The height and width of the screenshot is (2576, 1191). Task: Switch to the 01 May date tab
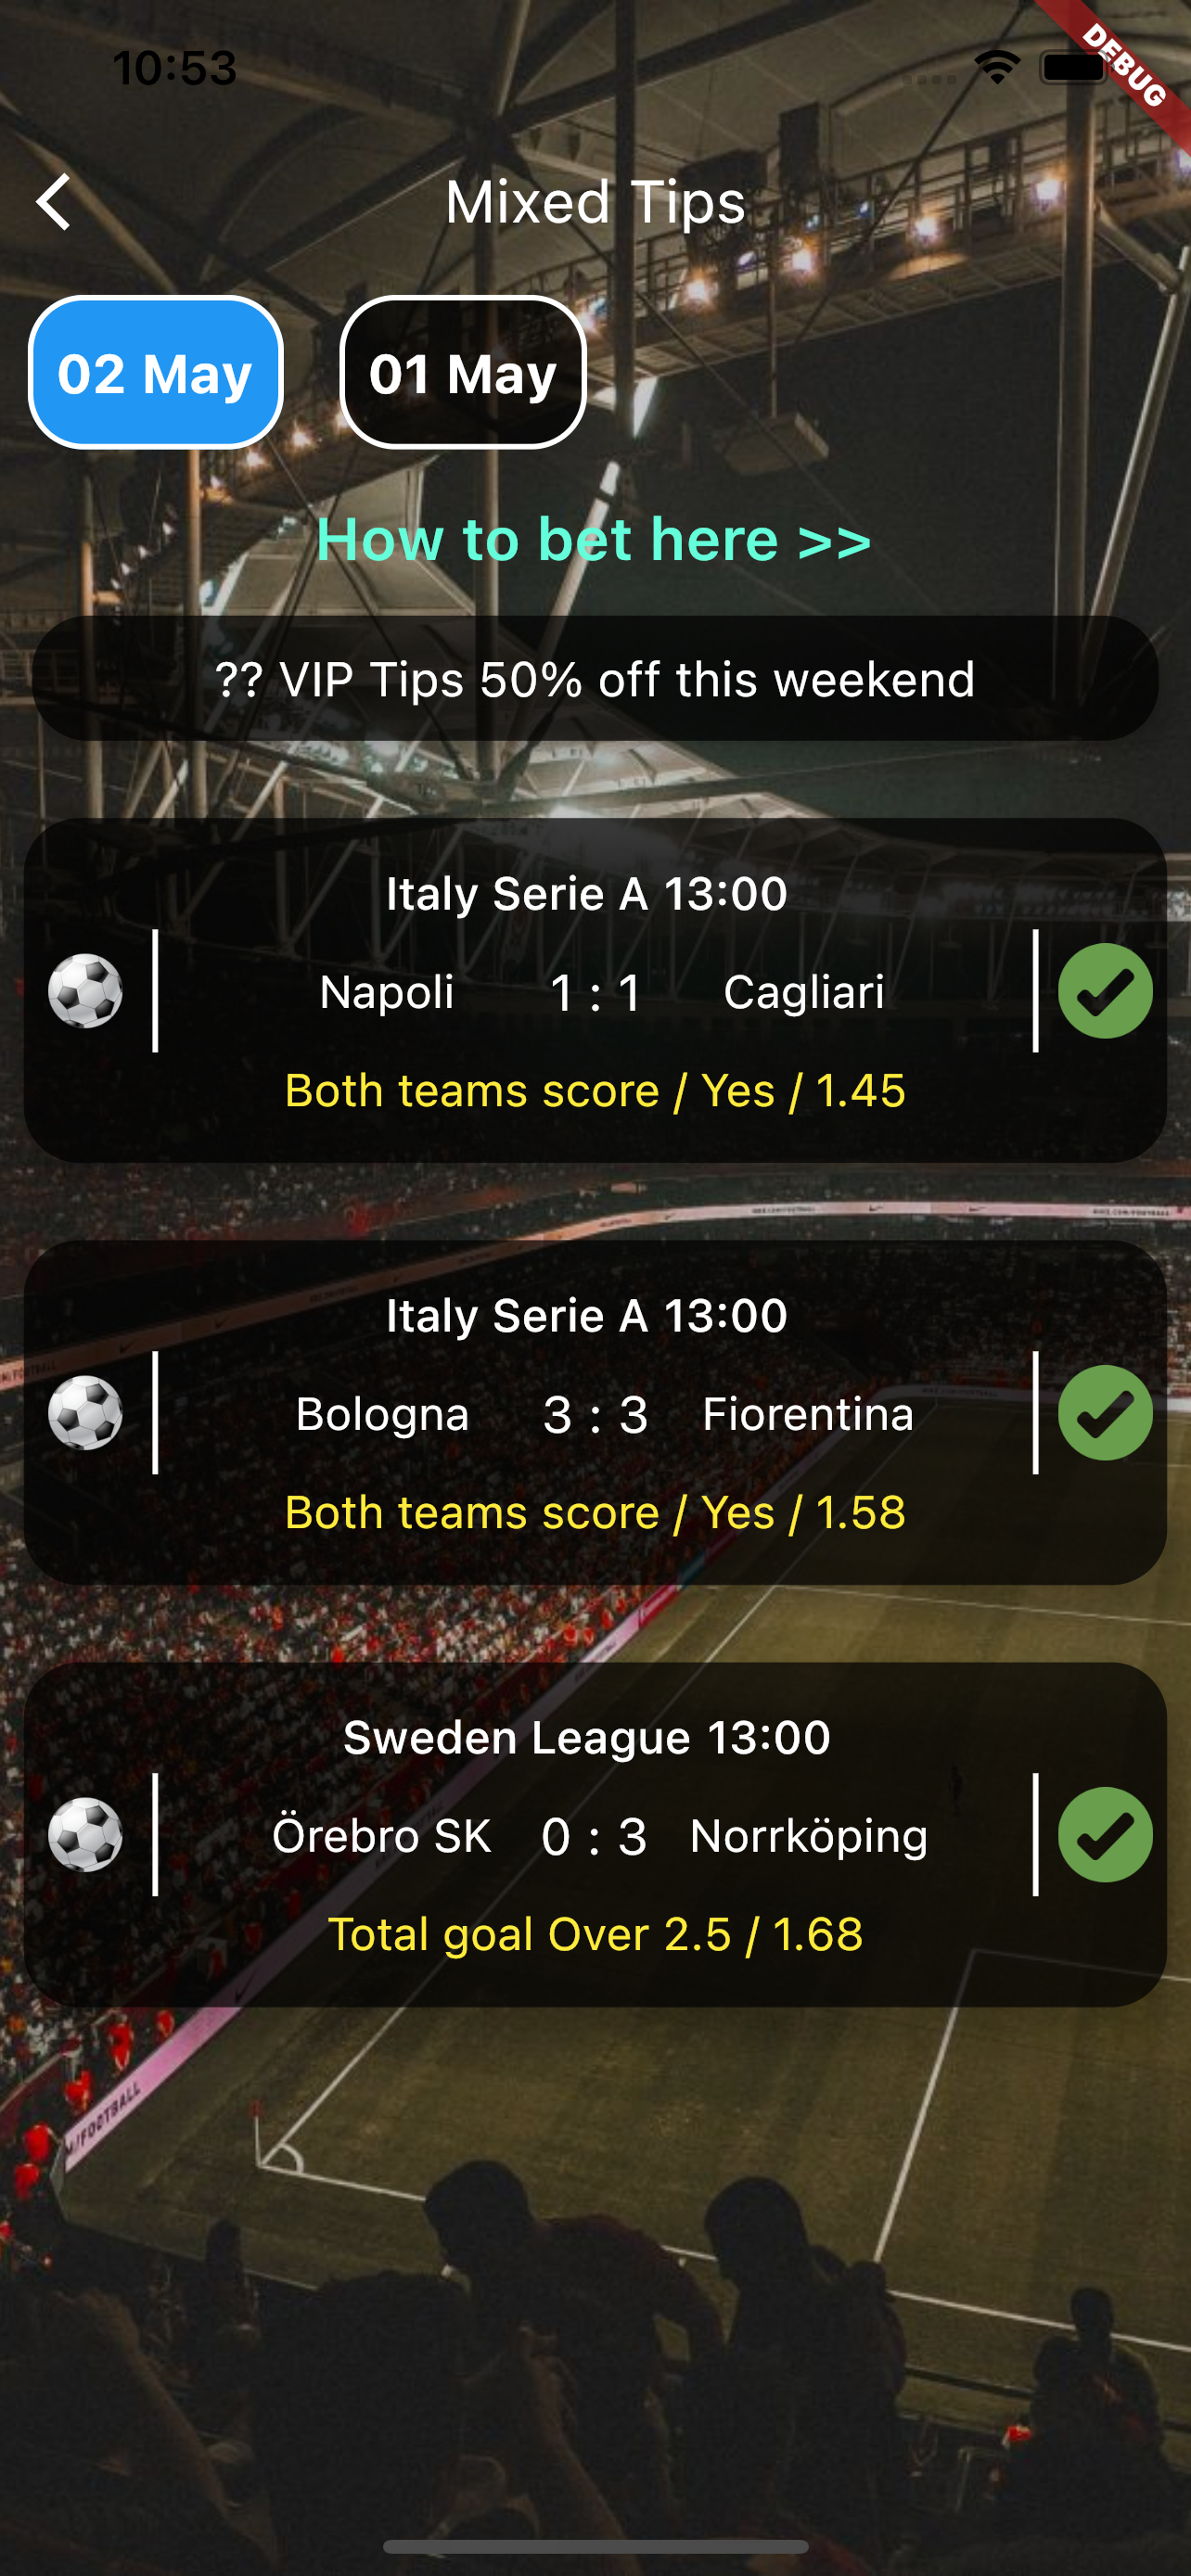click(462, 373)
